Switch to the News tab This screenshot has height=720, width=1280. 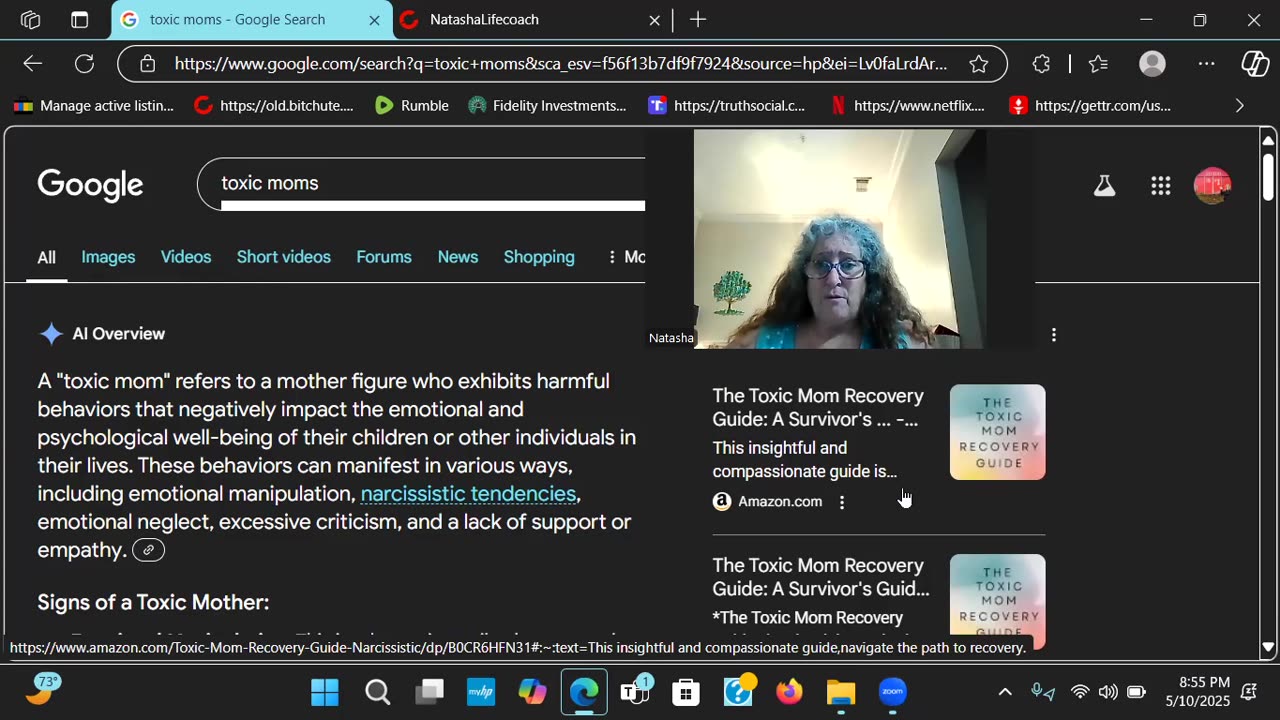coord(458,257)
